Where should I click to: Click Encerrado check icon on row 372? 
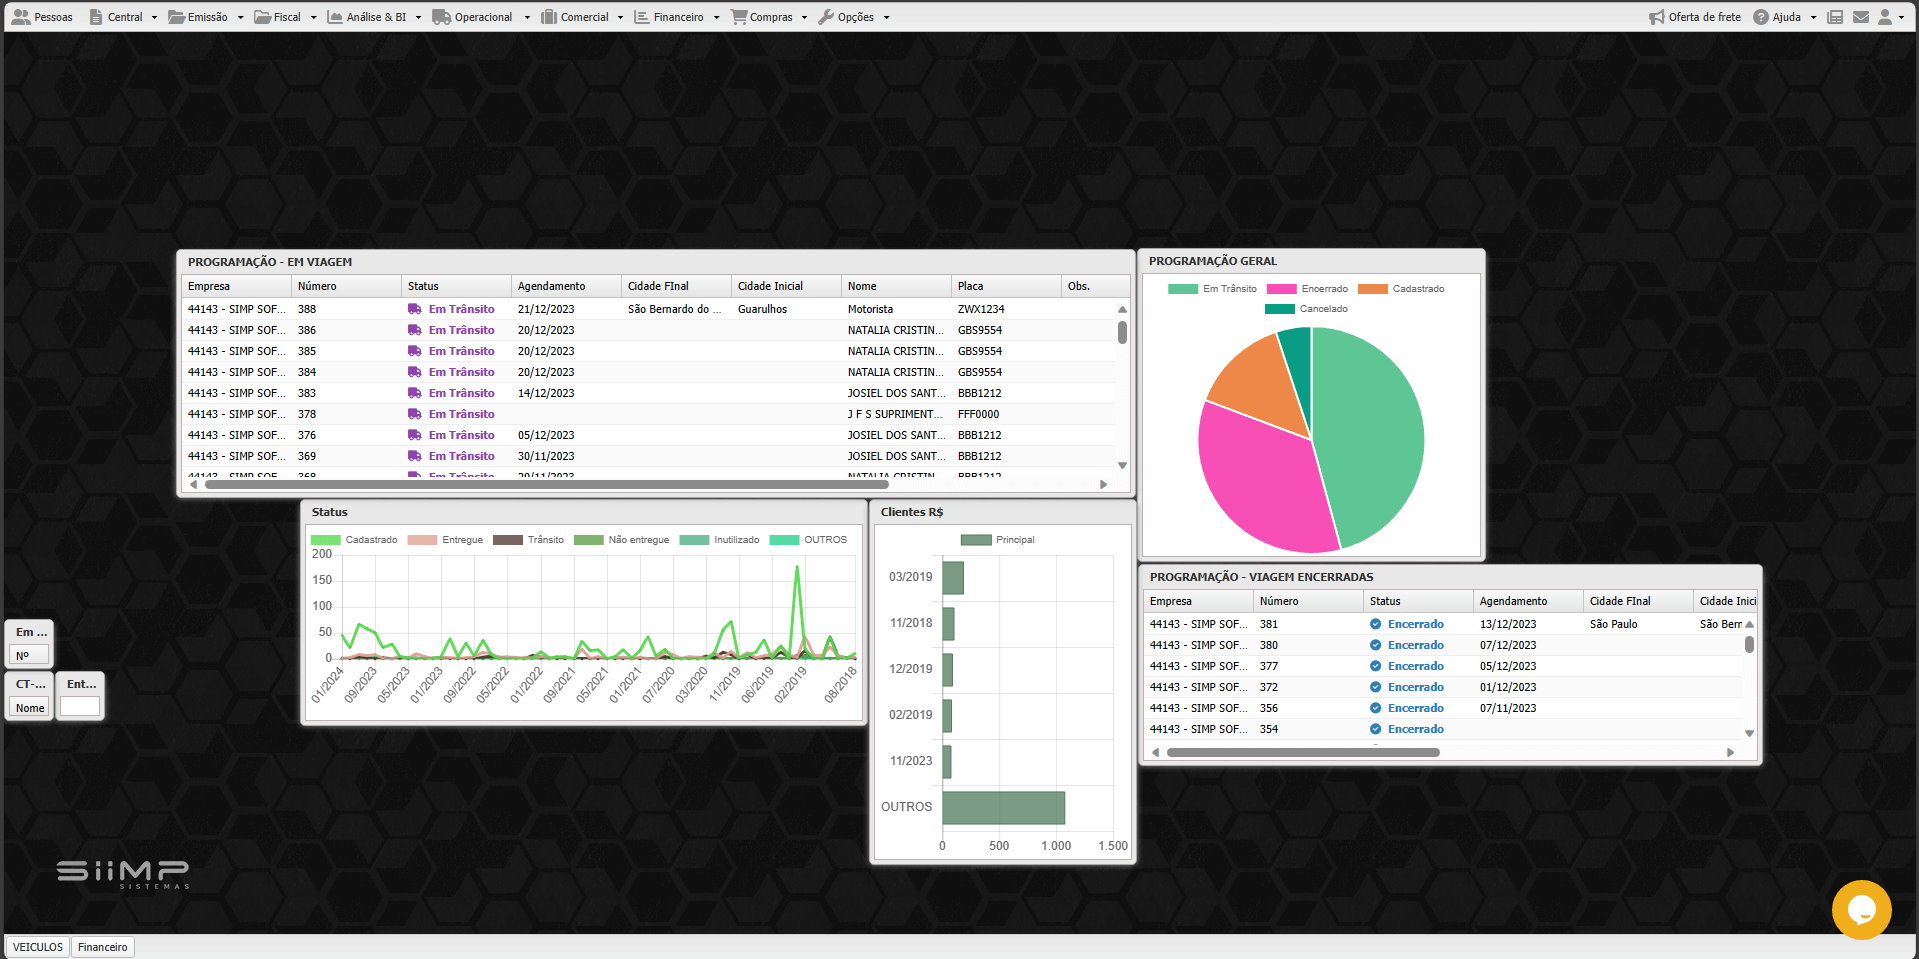point(1375,687)
